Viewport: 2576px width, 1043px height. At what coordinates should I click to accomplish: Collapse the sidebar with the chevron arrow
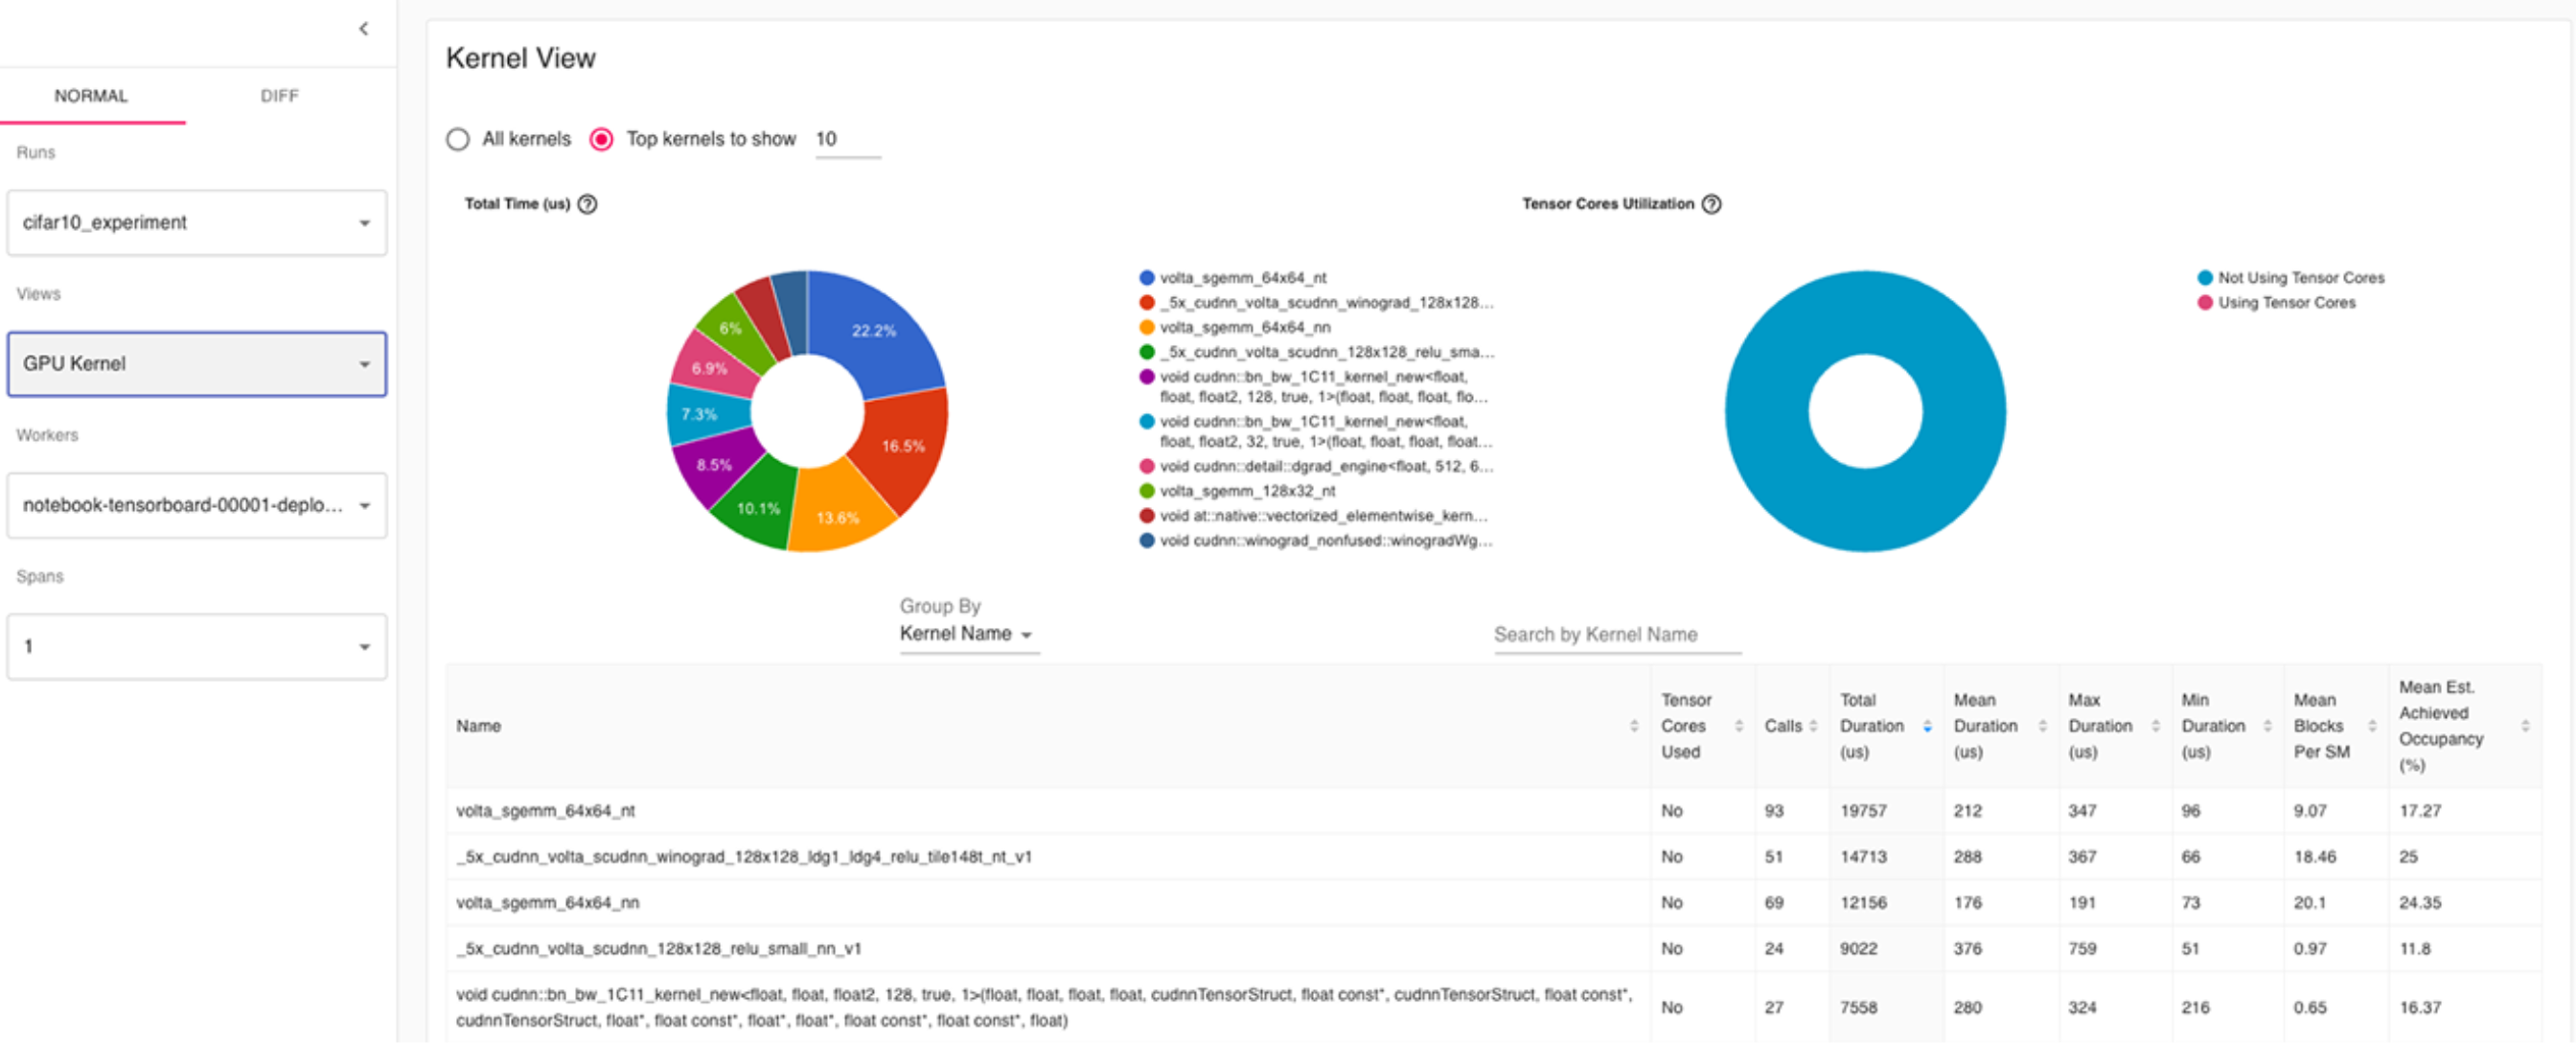pyautogui.click(x=363, y=29)
